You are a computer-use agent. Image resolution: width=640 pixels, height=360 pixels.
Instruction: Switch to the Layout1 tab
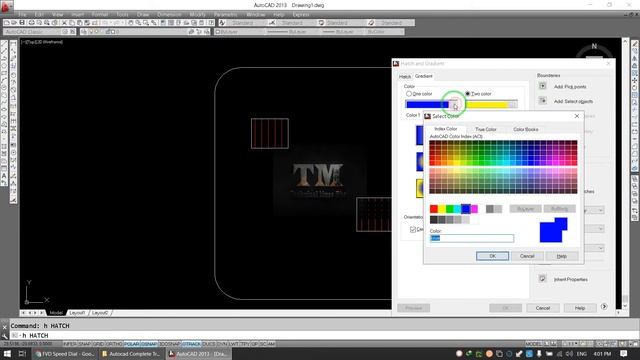77,313
